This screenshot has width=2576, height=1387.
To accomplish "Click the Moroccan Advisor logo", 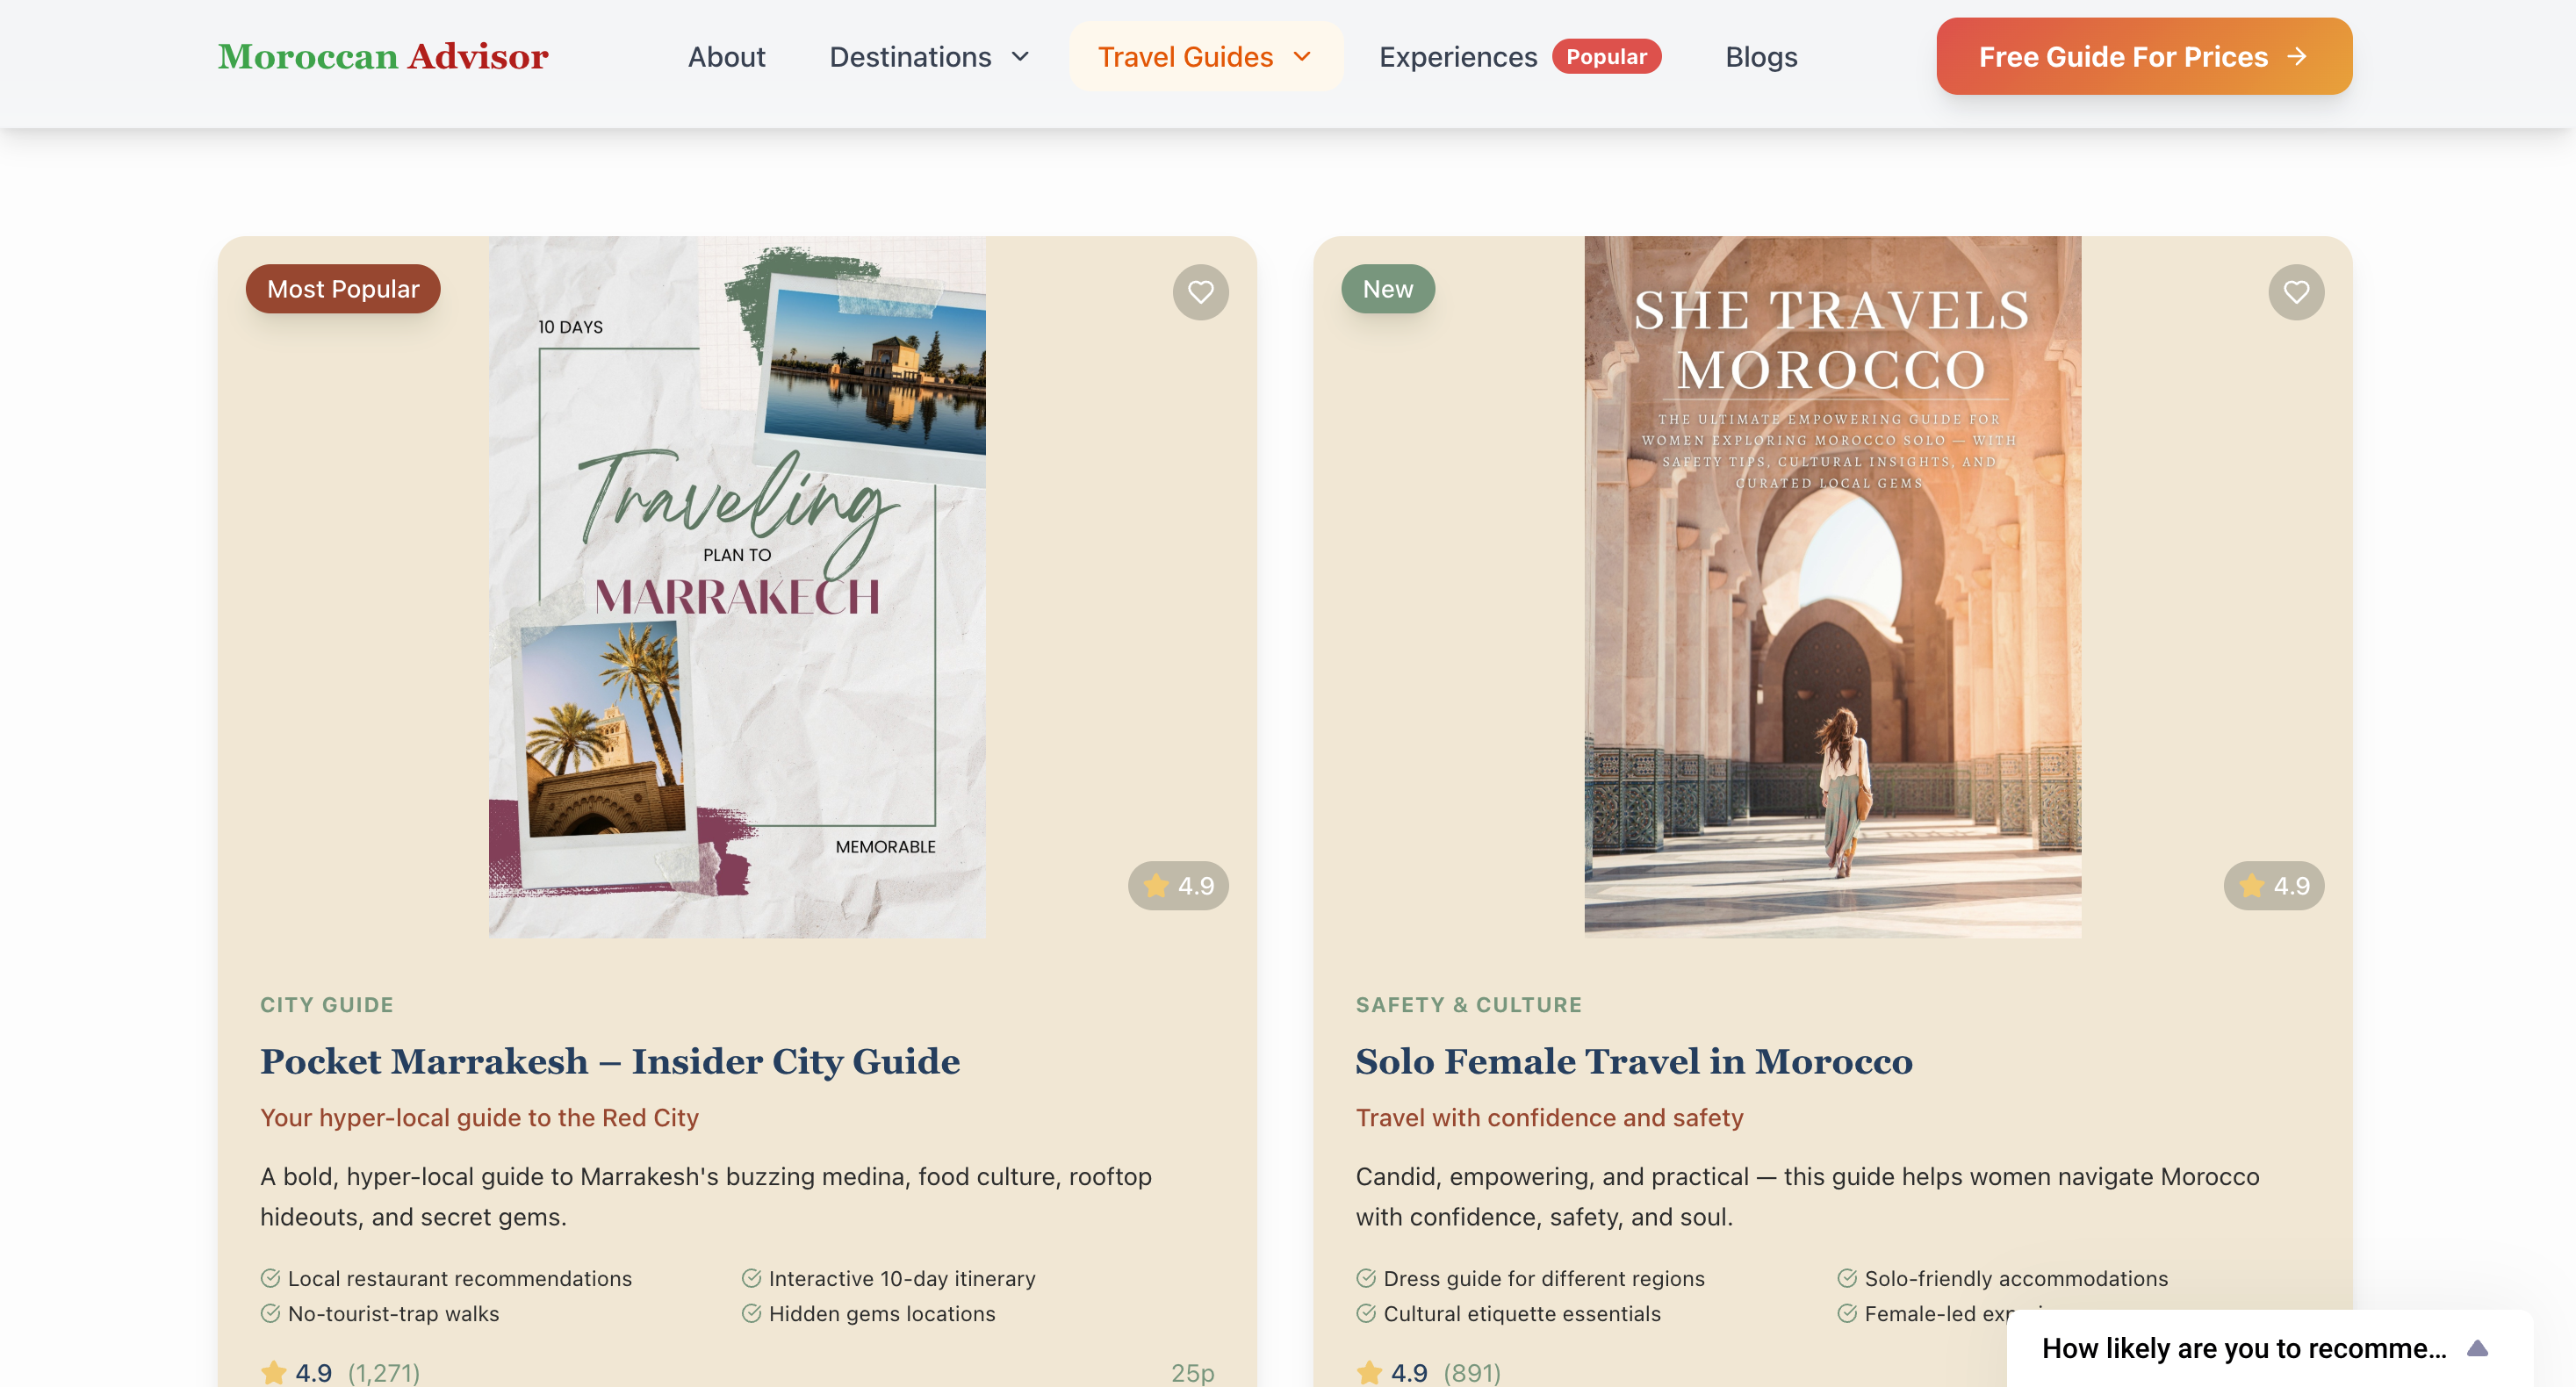I will click(383, 56).
